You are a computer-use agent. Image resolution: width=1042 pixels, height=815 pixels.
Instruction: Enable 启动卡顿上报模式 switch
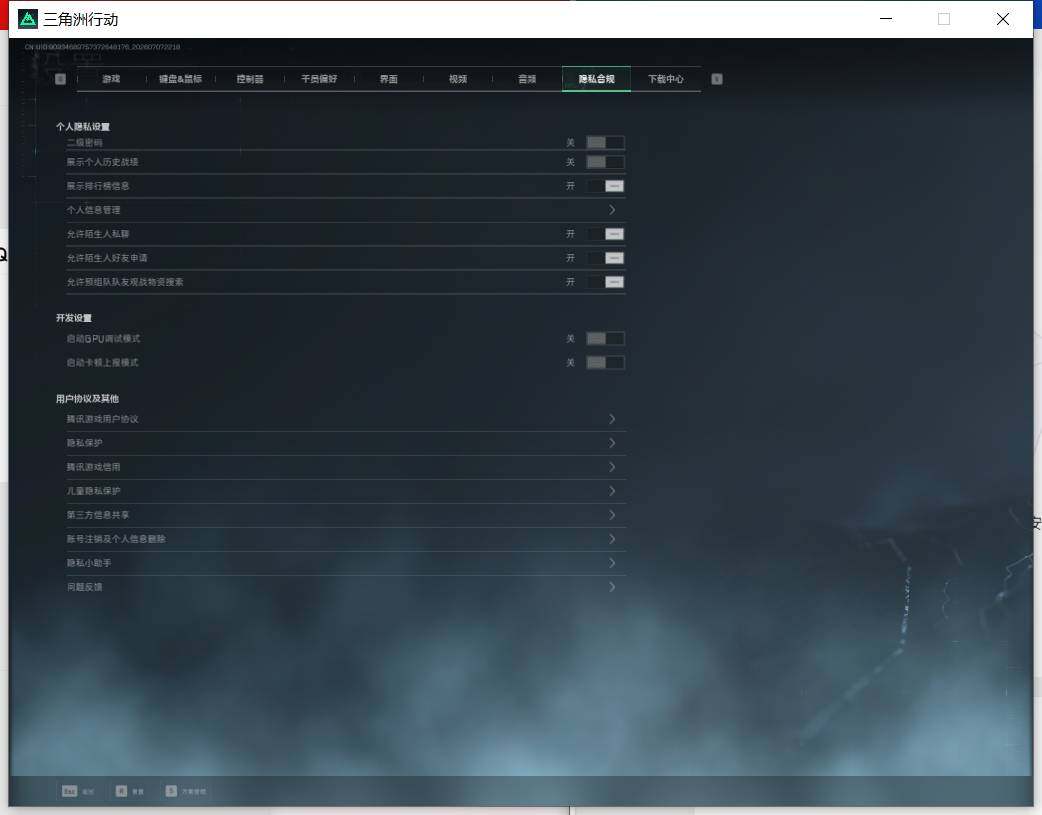coord(605,362)
